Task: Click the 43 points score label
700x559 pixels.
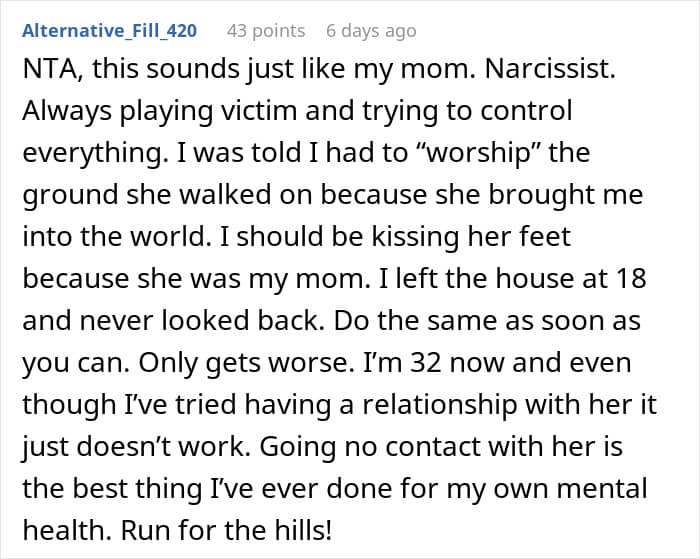Action: point(266,31)
